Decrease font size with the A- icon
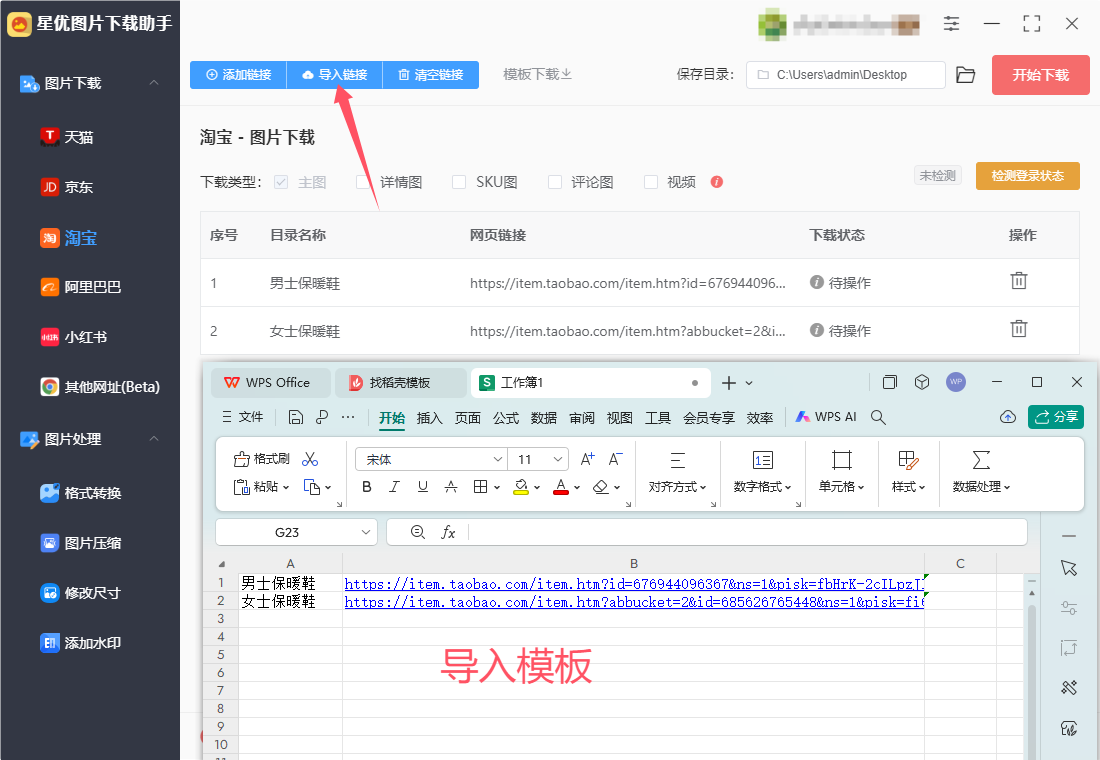The height and width of the screenshot is (760, 1100). (615, 459)
